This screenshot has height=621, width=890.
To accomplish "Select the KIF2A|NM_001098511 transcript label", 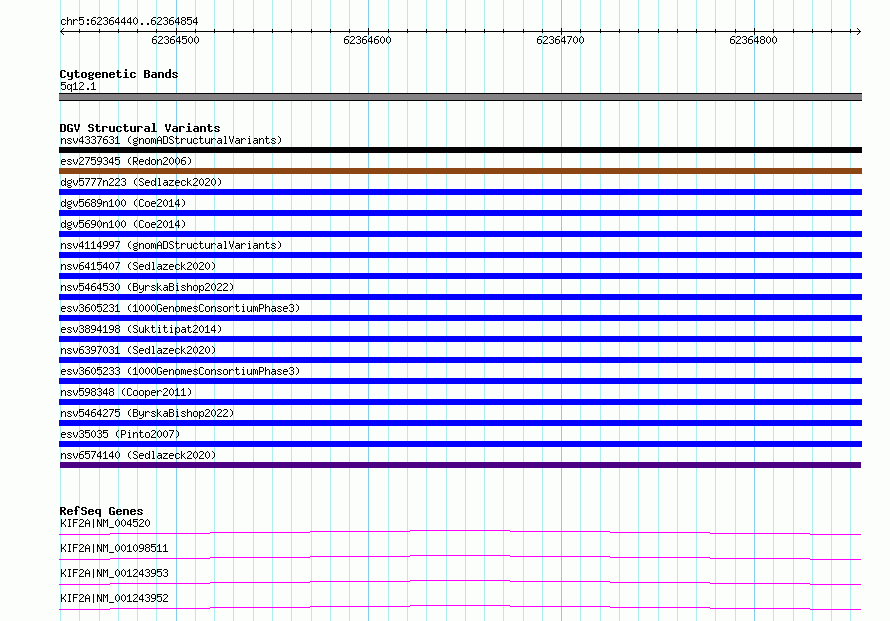I will pos(114,548).
